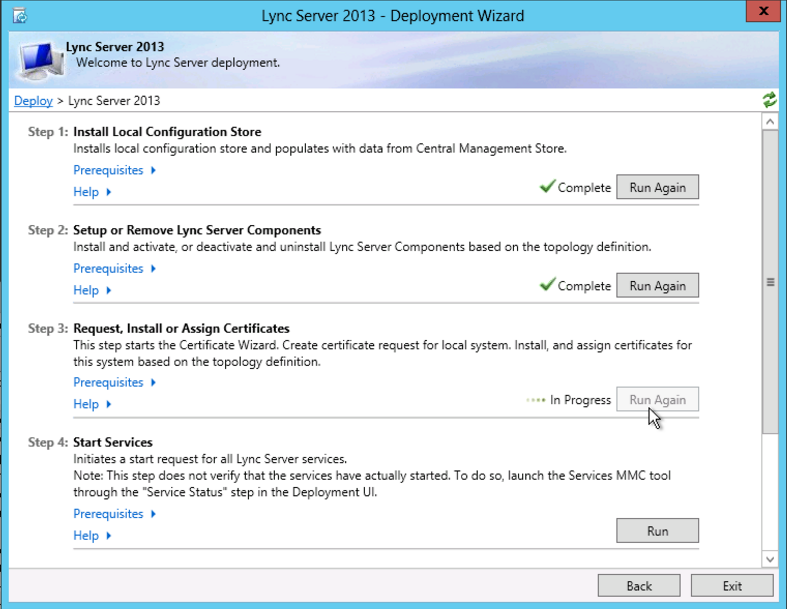The height and width of the screenshot is (609, 787).
Task: Run Again Install Local Configuration Store
Action: click(x=657, y=188)
